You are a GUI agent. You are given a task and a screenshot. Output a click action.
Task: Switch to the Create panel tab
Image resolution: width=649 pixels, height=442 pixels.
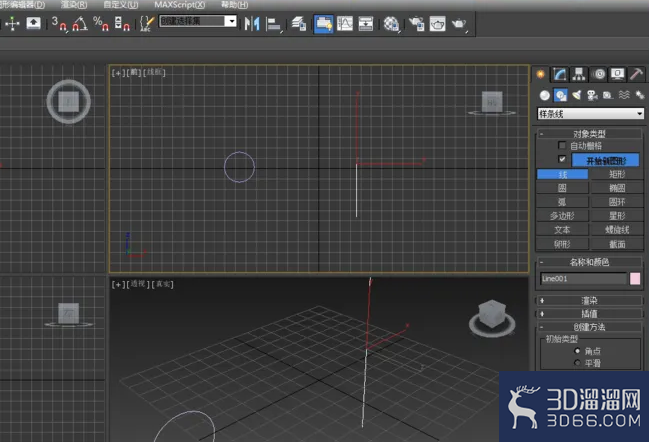point(540,74)
